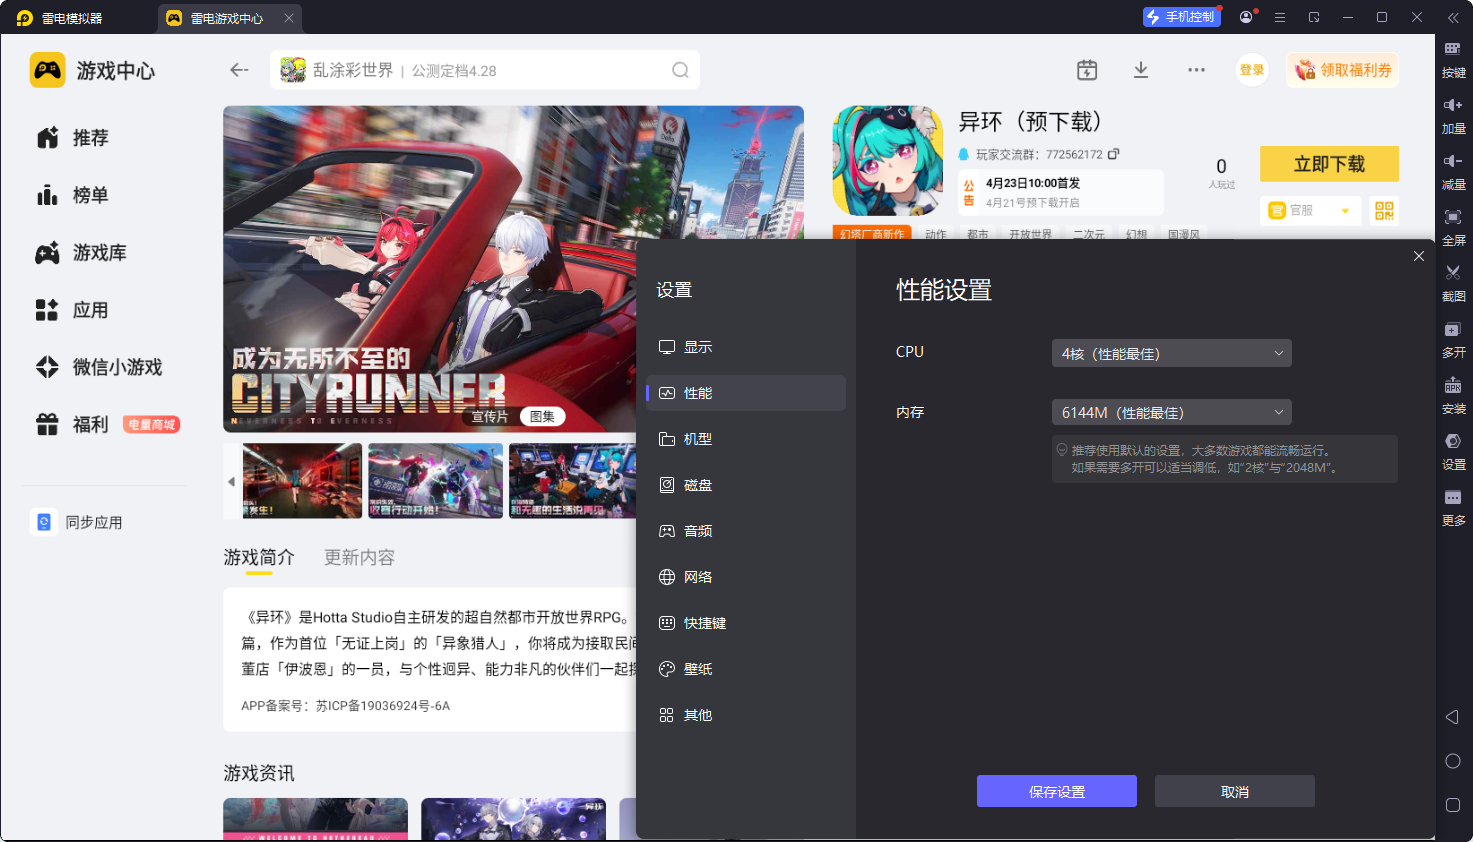1473x842 pixels.
Task: Click 登录 login button
Action: coord(1252,70)
